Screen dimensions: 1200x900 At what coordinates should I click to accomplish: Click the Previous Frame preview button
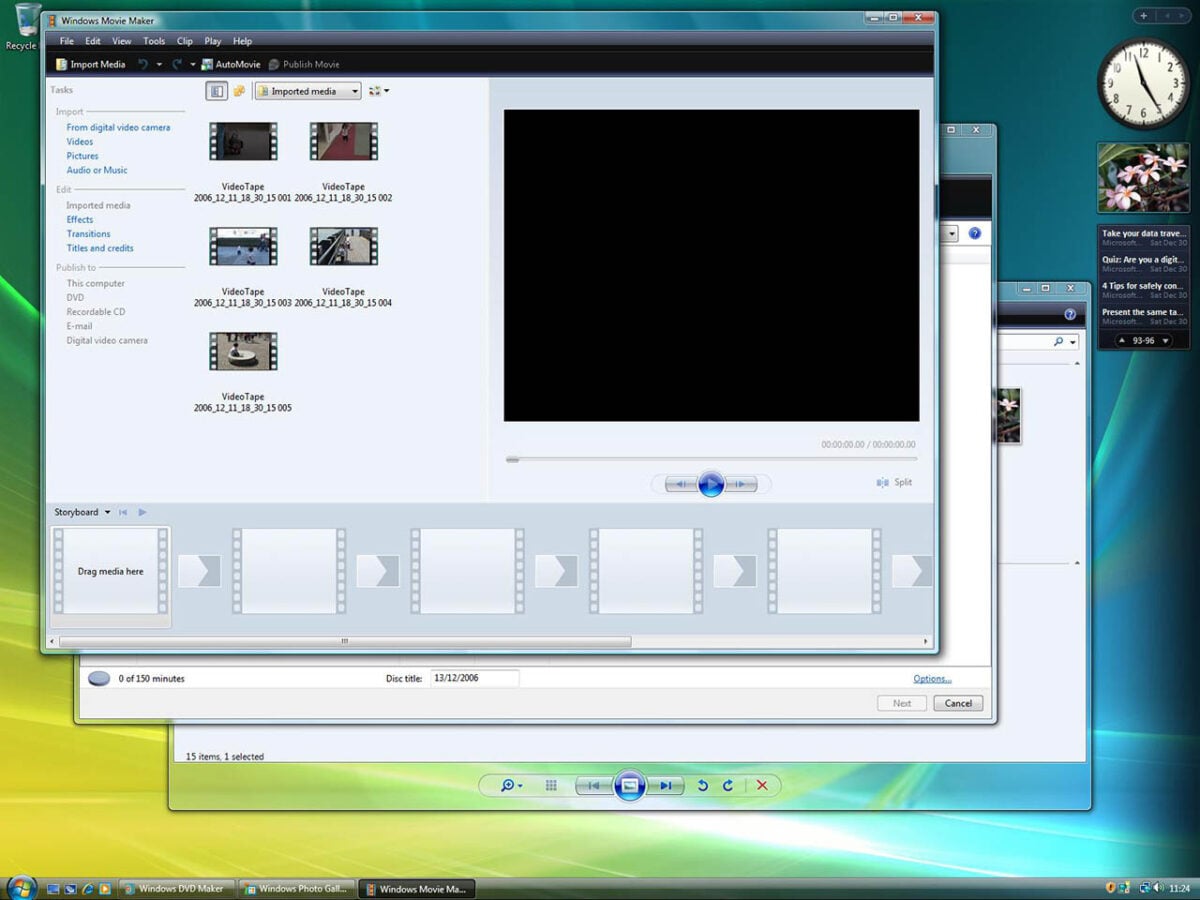click(679, 484)
